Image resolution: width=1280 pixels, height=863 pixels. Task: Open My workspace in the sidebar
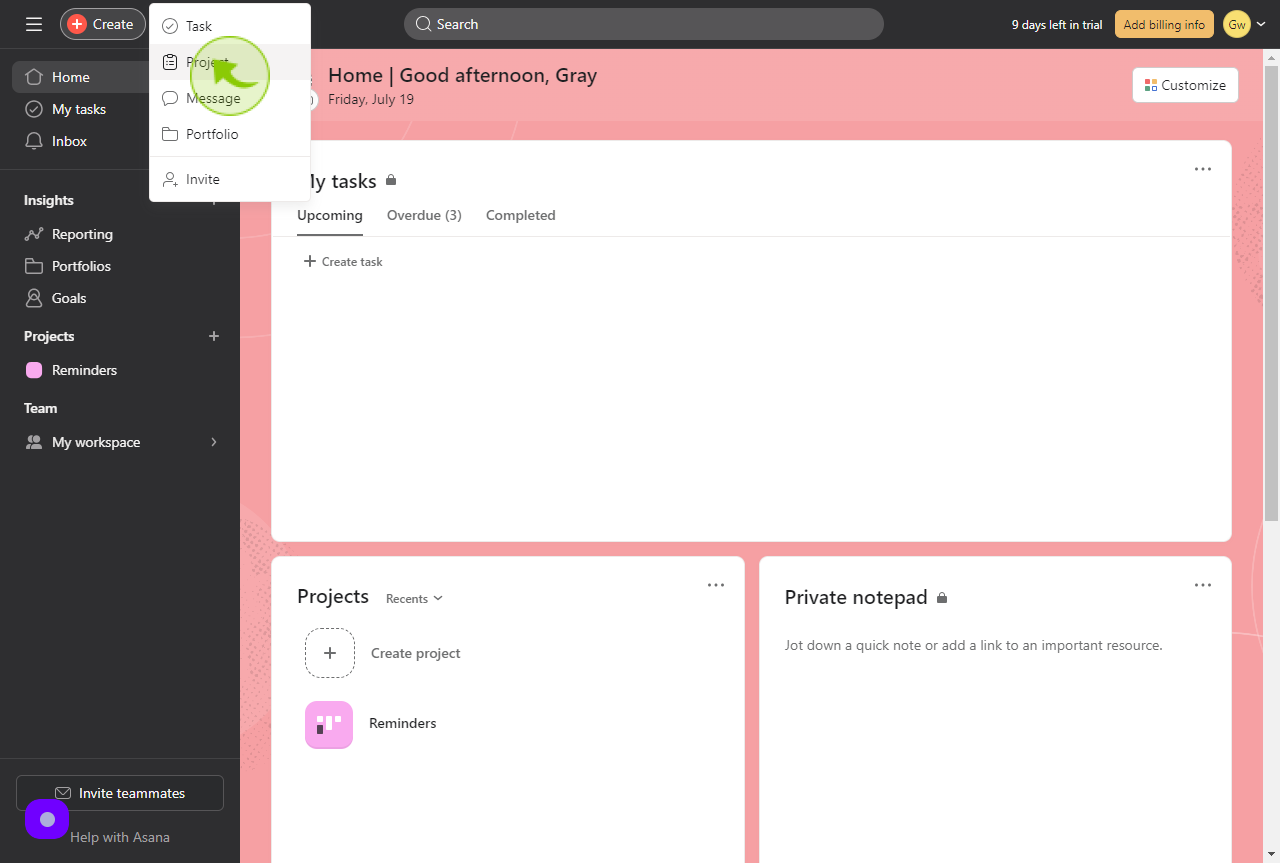point(120,442)
